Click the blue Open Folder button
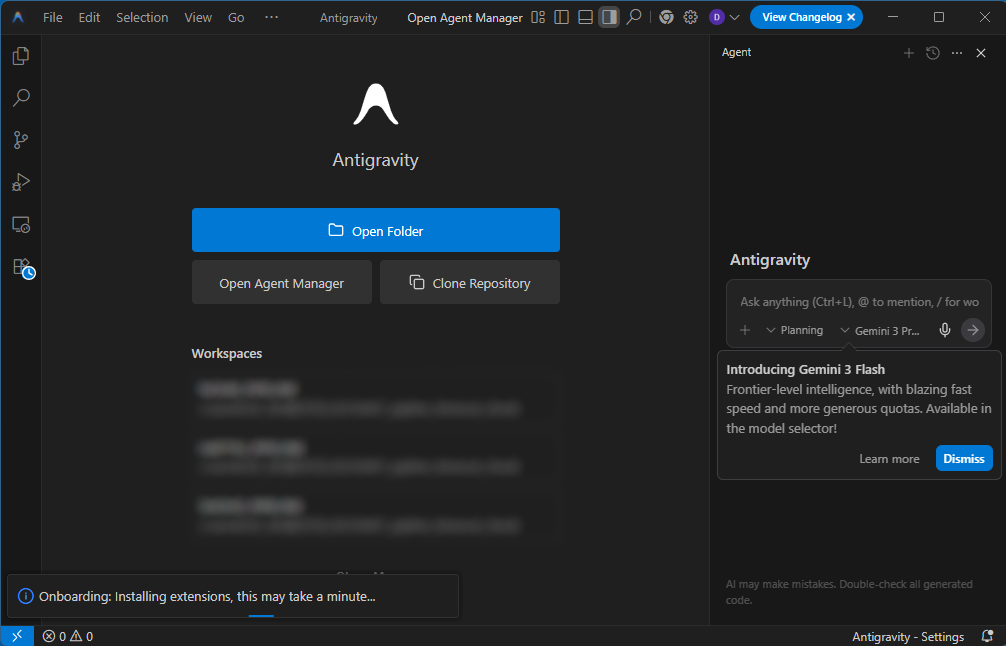1006x646 pixels. pyautogui.click(x=375, y=230)
